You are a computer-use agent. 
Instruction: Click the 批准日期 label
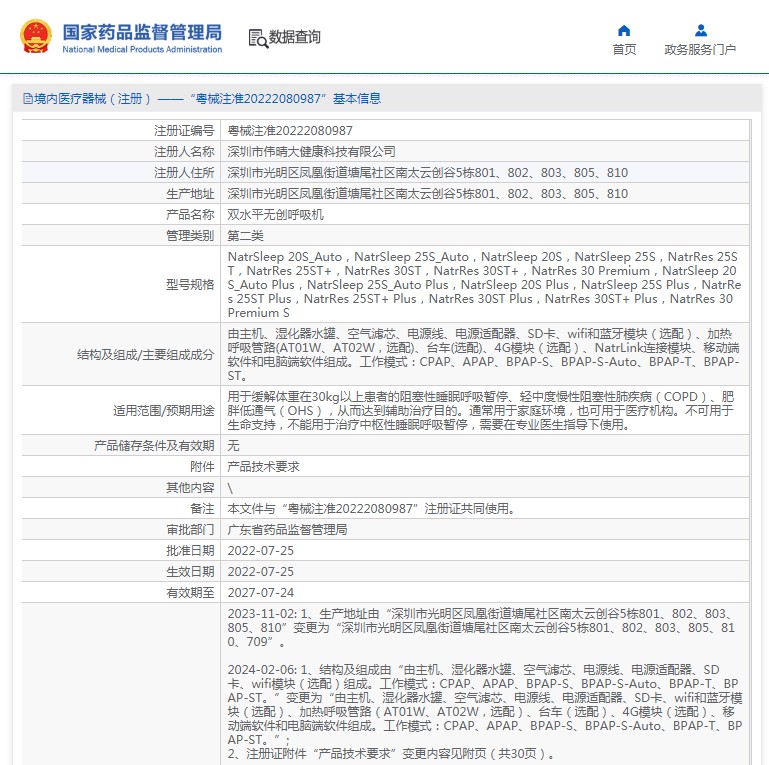(190, 551)
